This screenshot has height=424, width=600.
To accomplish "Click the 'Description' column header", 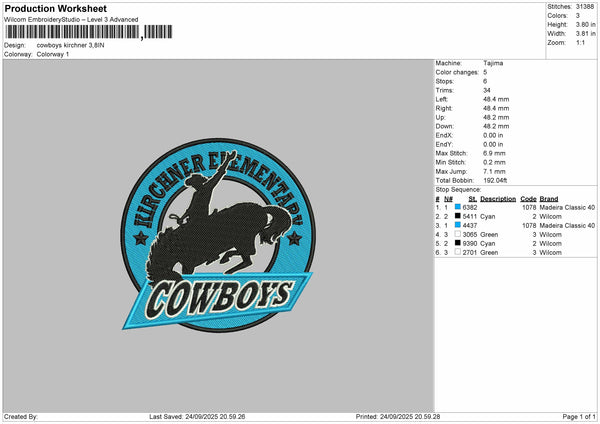I will click(x=498, y=199).
